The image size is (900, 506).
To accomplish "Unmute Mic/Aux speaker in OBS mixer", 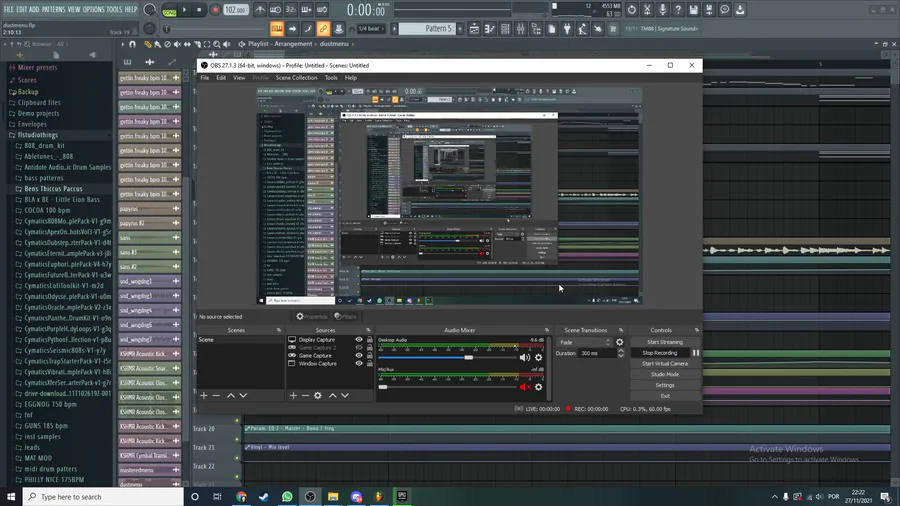I will [525, 387].
